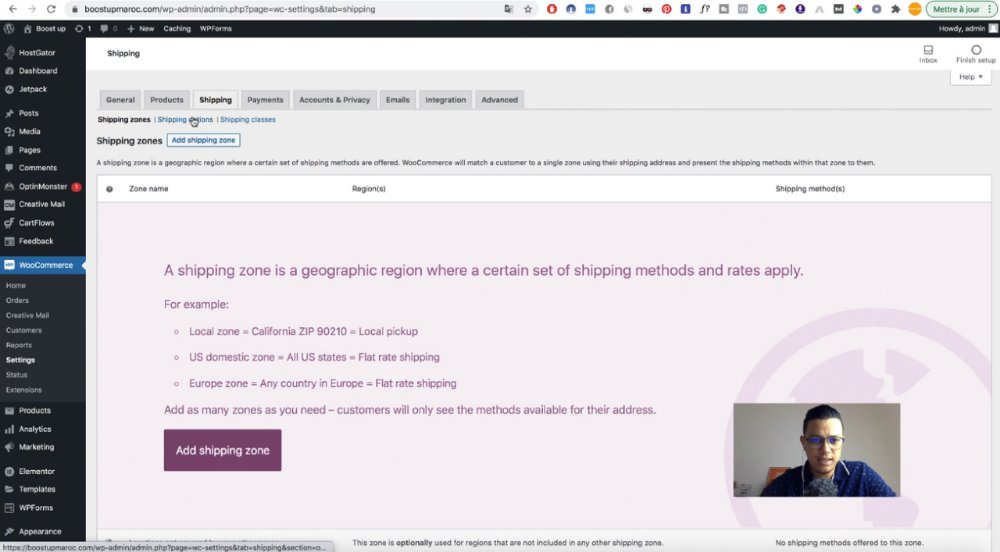Open the Grammarly extension icon
This screenshot has width=1000, height=552.
click(x=762, y=9)
